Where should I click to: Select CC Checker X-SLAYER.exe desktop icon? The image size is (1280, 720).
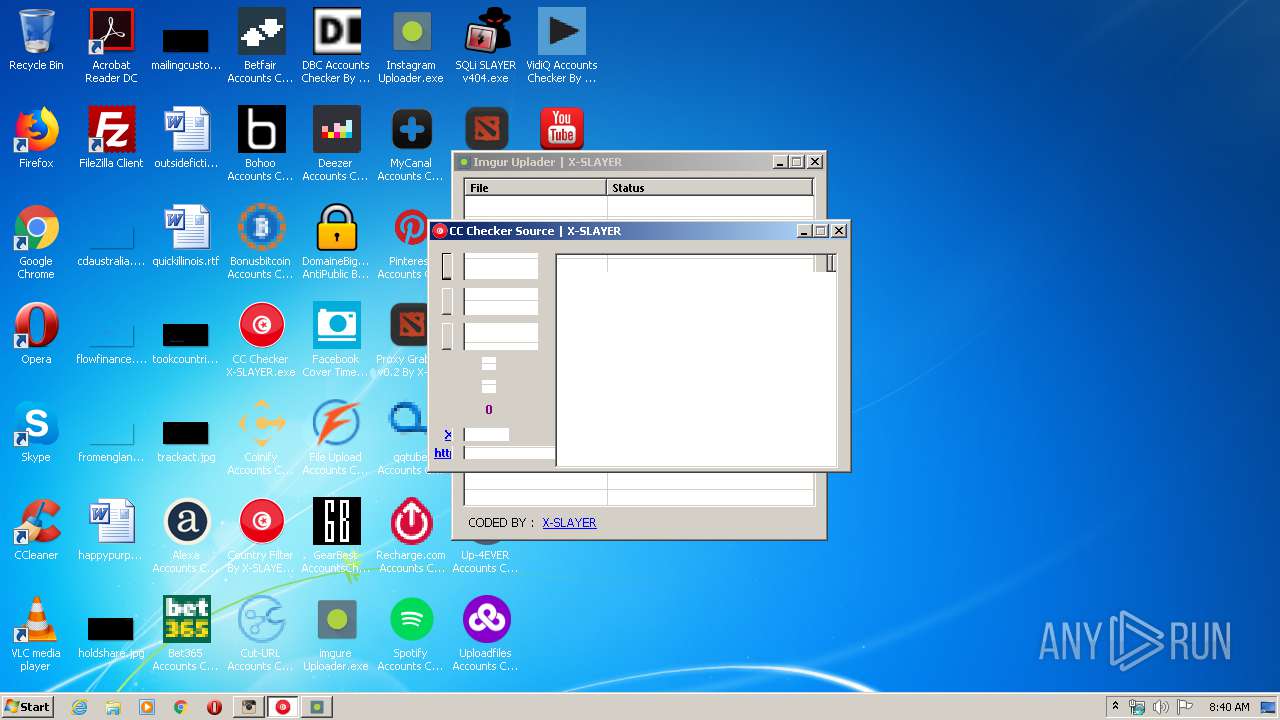(261, 340)
